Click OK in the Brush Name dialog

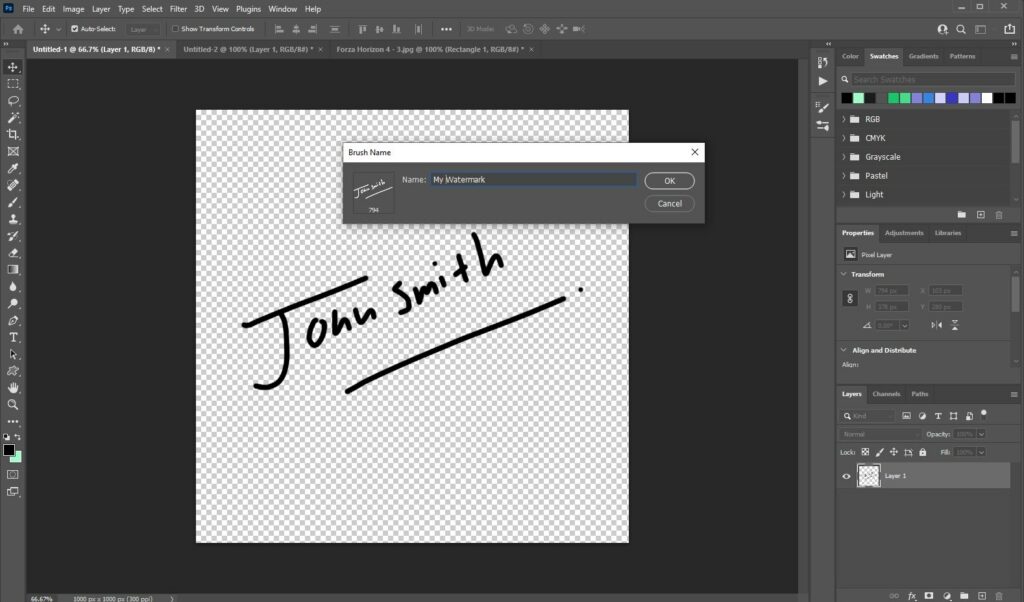click(668, 181)
